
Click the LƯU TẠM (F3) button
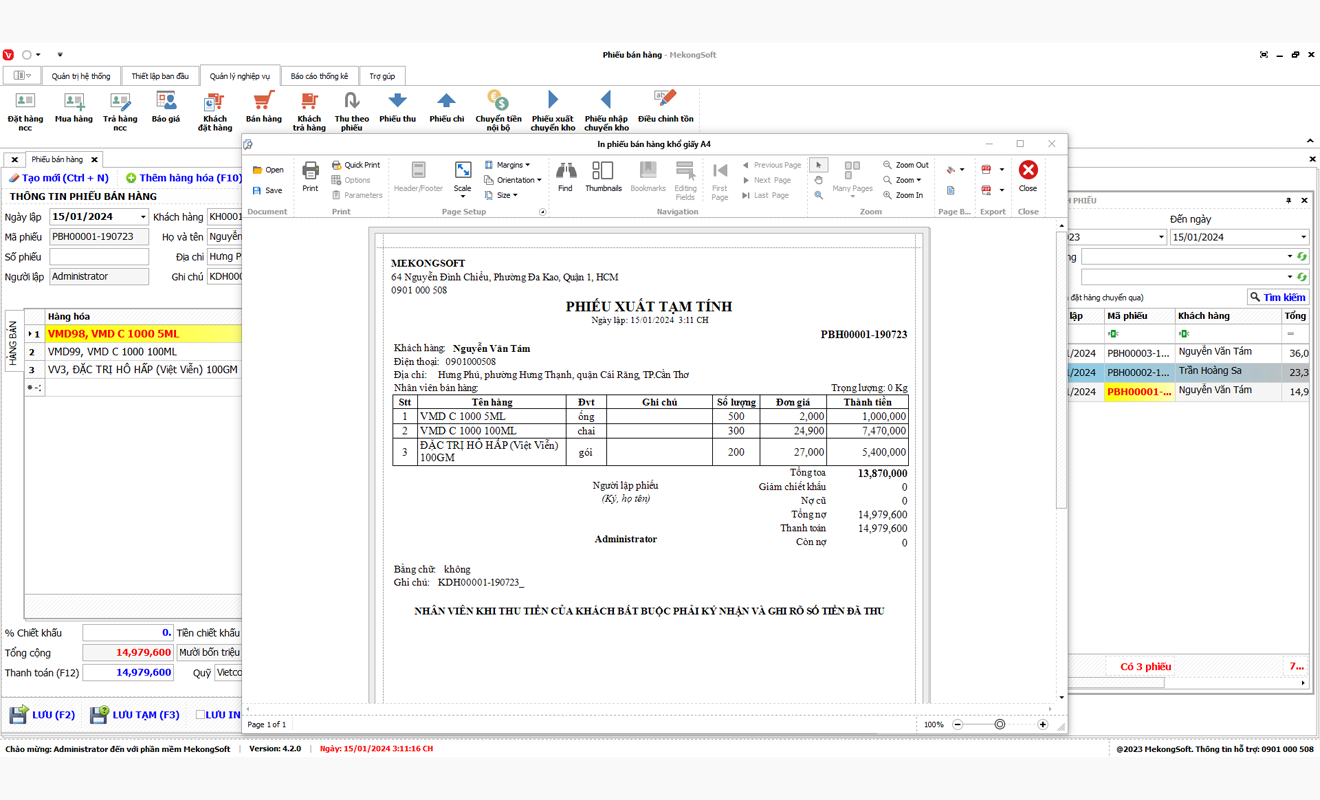(x=135, y=715)
